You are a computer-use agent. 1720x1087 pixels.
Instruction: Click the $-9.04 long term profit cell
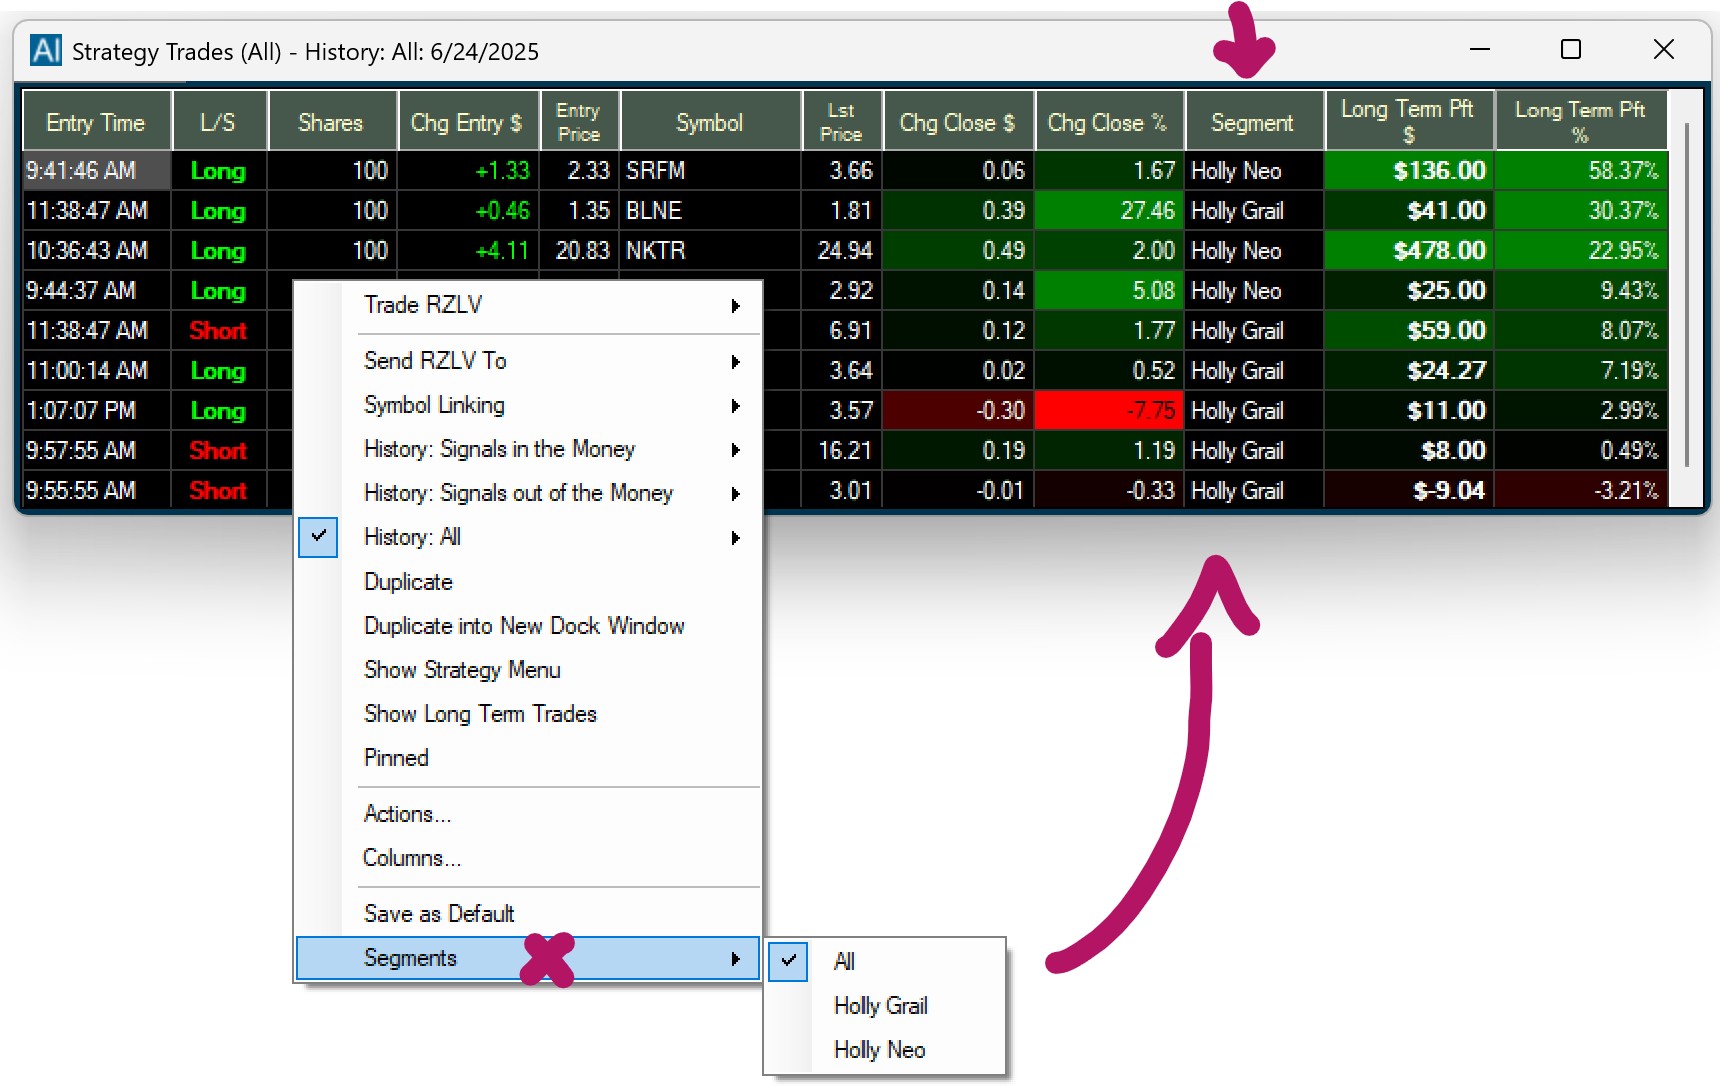click(x=1409, y=491)
